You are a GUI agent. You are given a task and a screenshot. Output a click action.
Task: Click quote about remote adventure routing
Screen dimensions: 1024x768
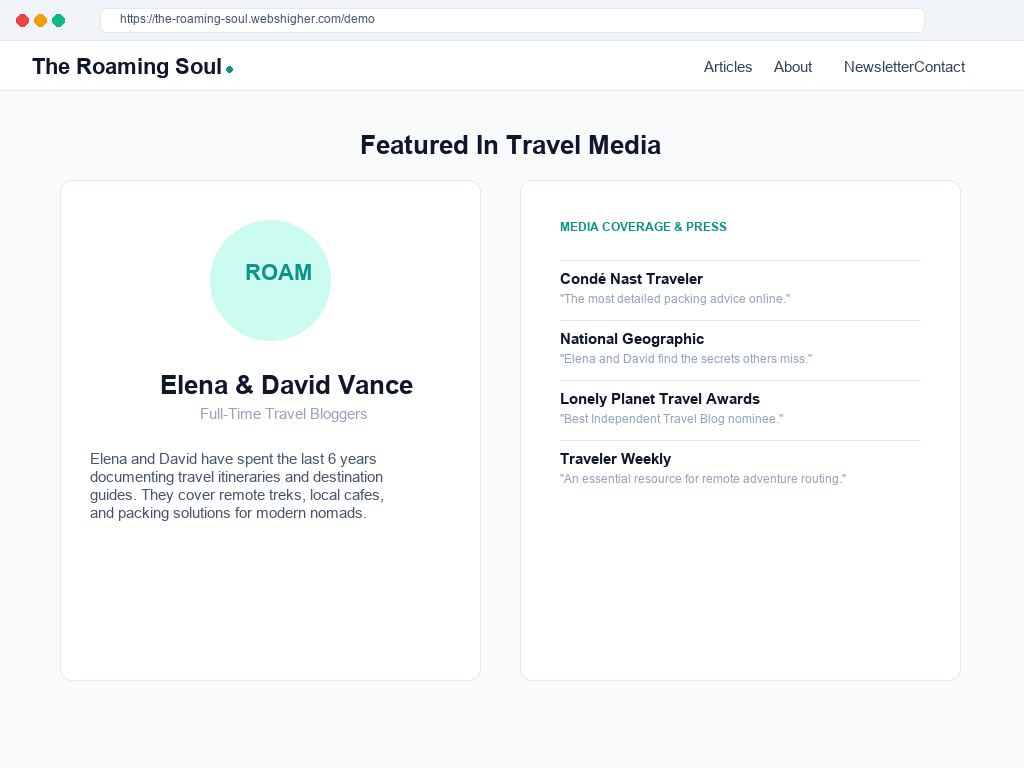pyautogui.click(x=703, y=479)
